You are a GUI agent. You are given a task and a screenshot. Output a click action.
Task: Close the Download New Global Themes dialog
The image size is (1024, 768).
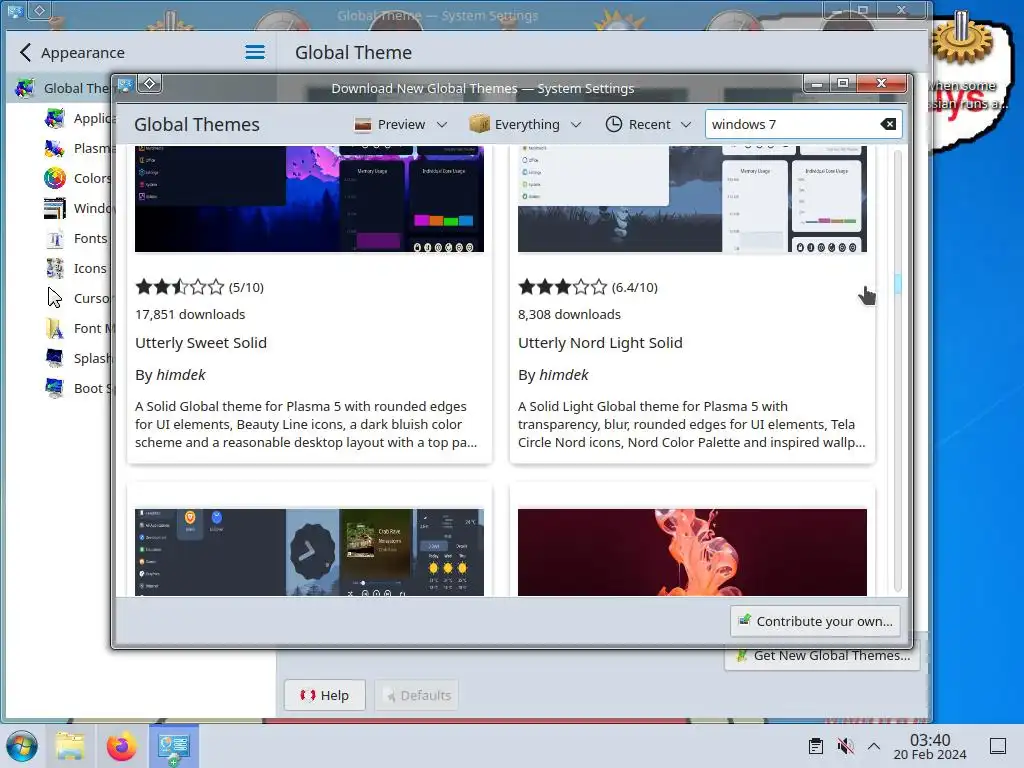click(x=882, y=84)
